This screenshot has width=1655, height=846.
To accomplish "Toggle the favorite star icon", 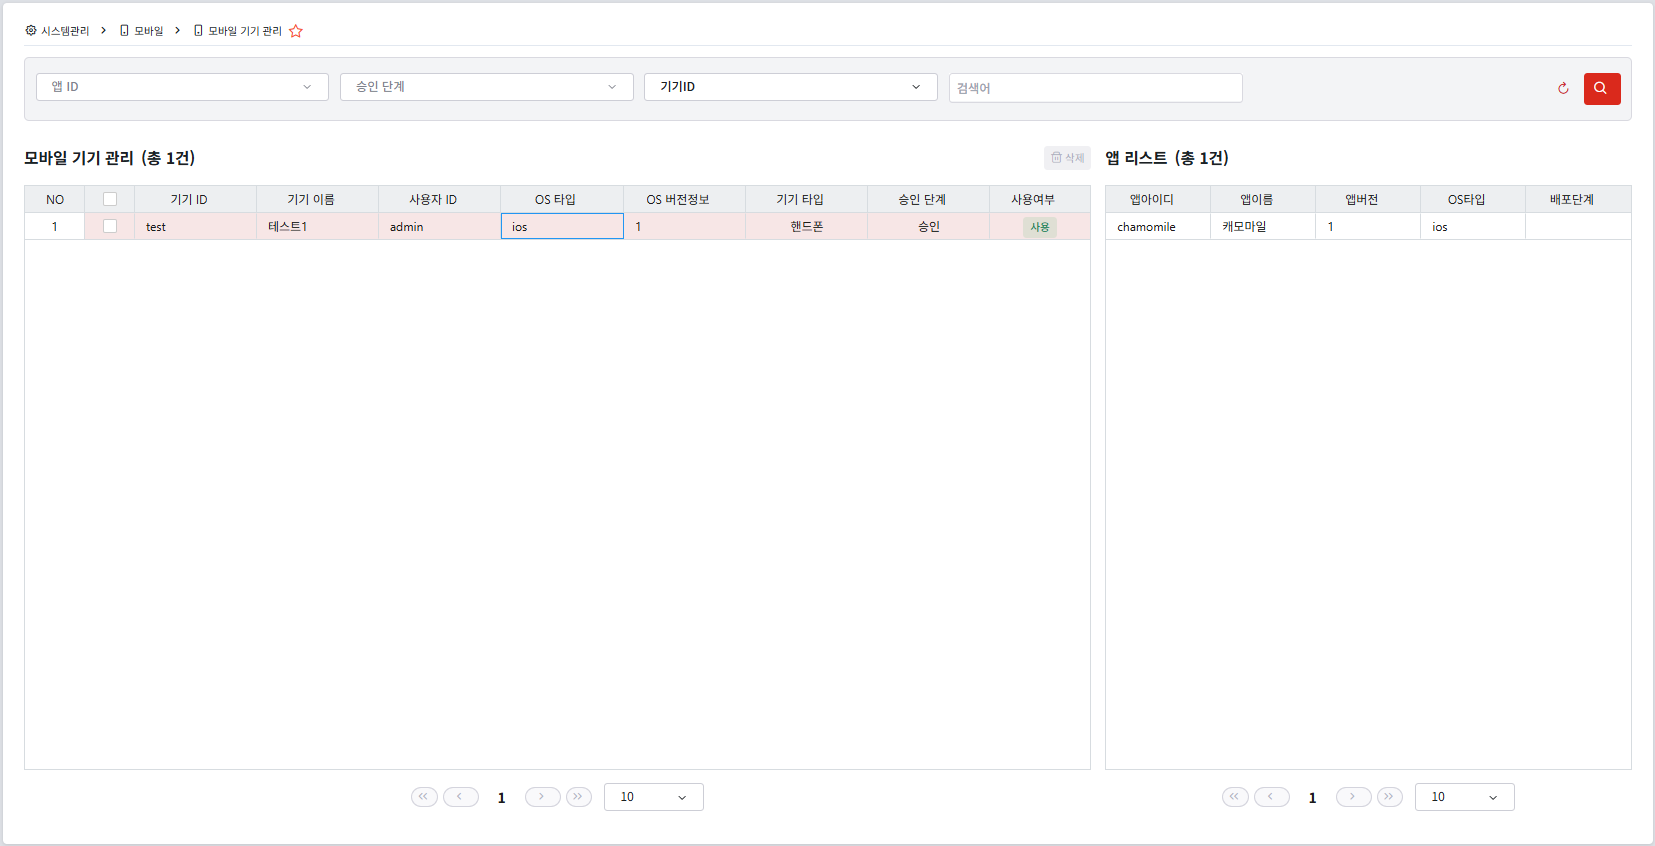I will [296, 31].
